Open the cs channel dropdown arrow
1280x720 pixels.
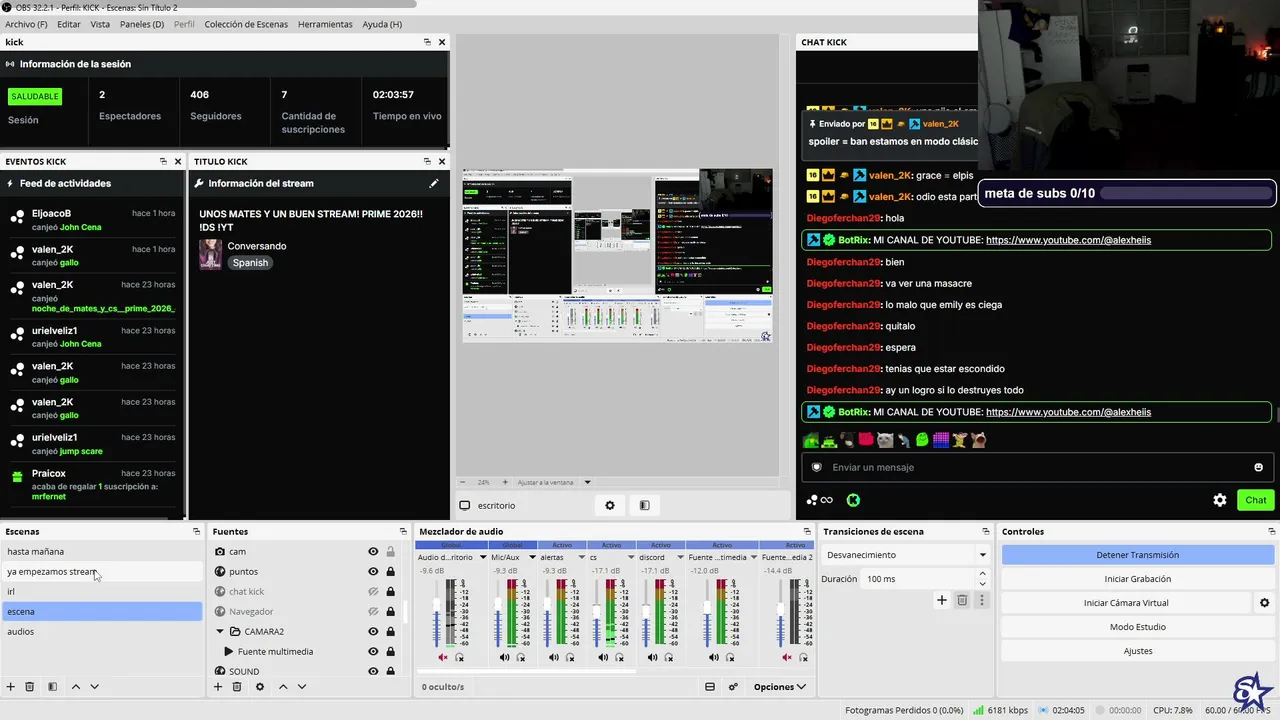click(x=630, y=557)
